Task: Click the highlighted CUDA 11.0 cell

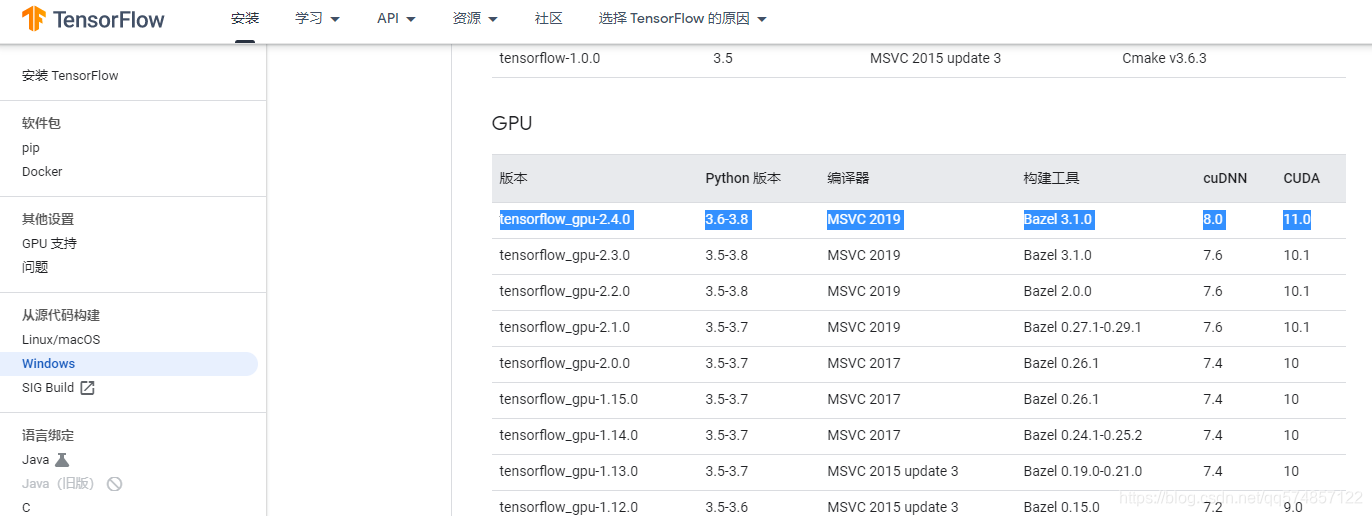Action: tap(1297, 219)
